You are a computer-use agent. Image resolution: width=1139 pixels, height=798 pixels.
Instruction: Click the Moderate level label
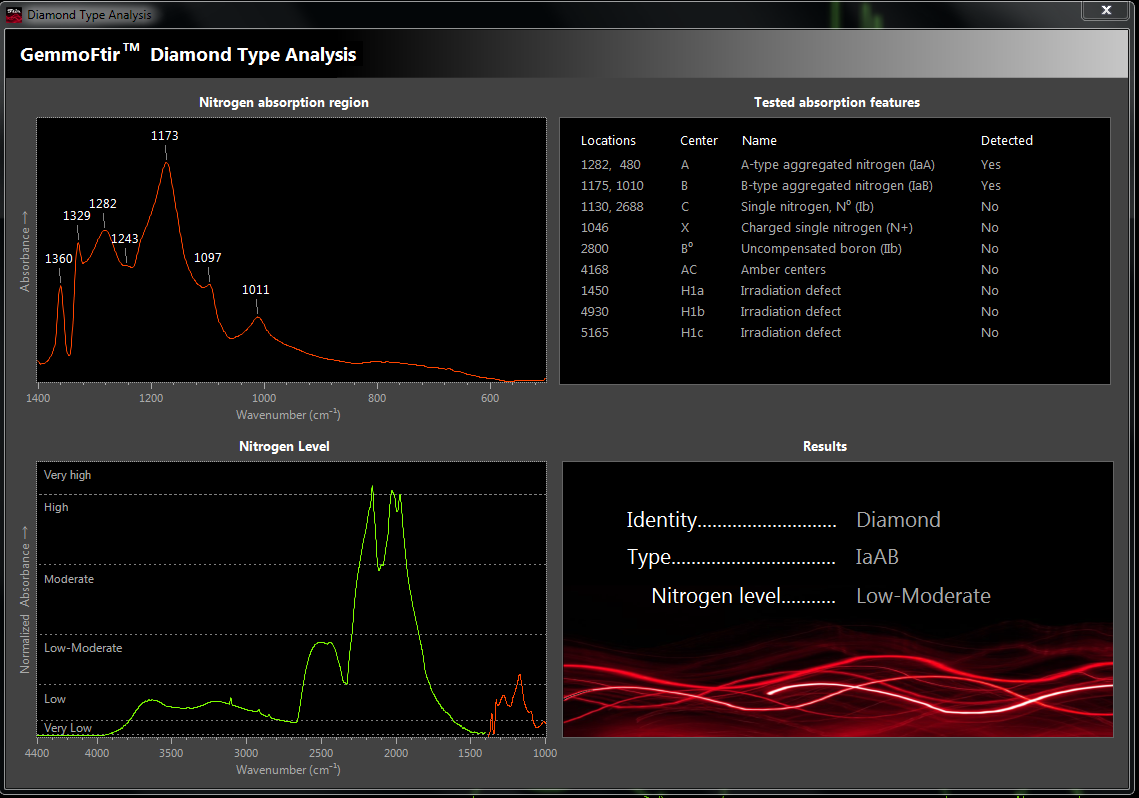(x=68, y=579)
